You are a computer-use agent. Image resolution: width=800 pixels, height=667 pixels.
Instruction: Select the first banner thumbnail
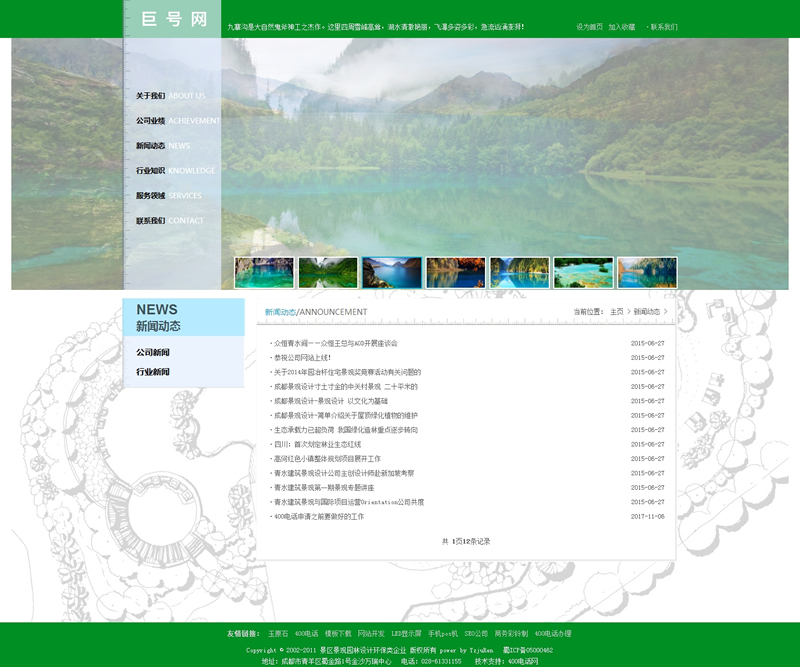click(x=264, y=272)
